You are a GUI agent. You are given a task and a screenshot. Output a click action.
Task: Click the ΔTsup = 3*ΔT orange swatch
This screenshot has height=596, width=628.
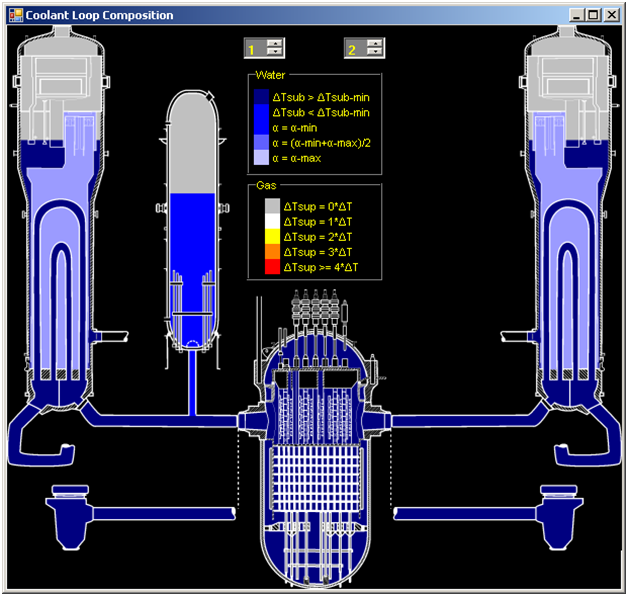click(272, 252)
